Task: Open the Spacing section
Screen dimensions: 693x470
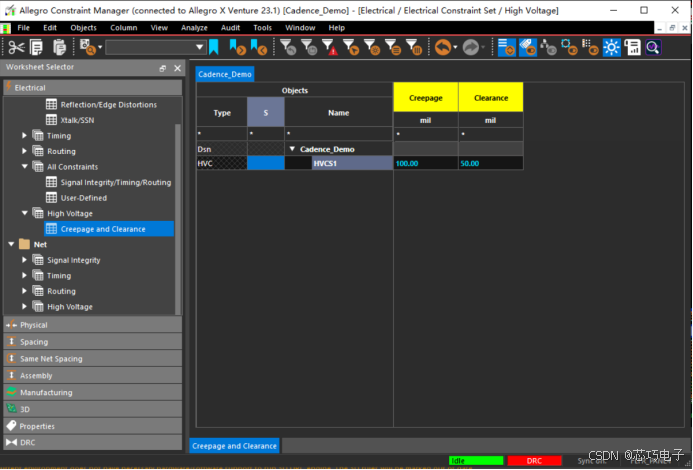Action: click(x=93, y=342)
